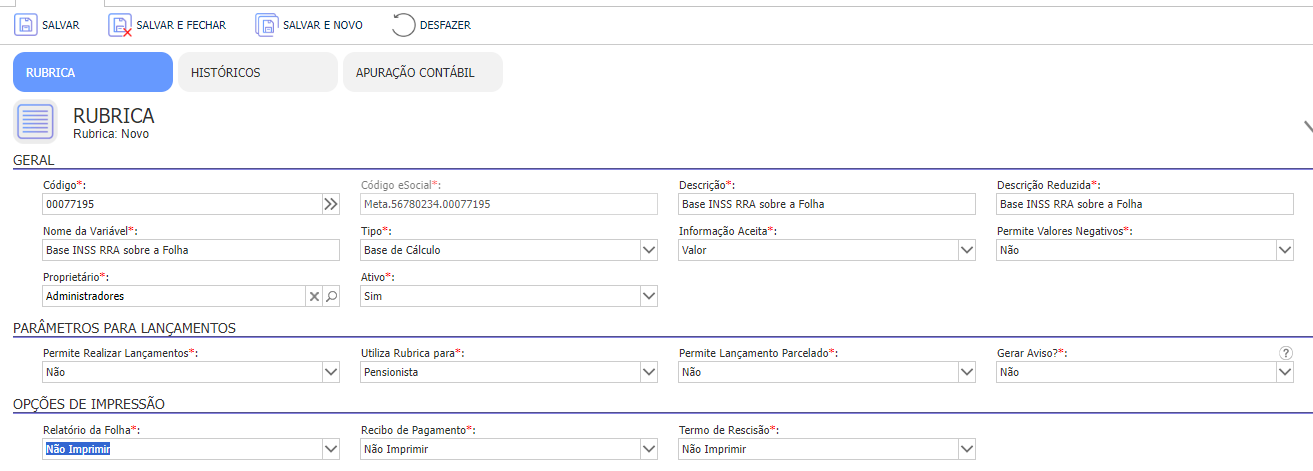The width and height of the screenshot is (1313, 471).
Task: Open the Permite Valores Negativos dropdown
Action: [1284, 250]
